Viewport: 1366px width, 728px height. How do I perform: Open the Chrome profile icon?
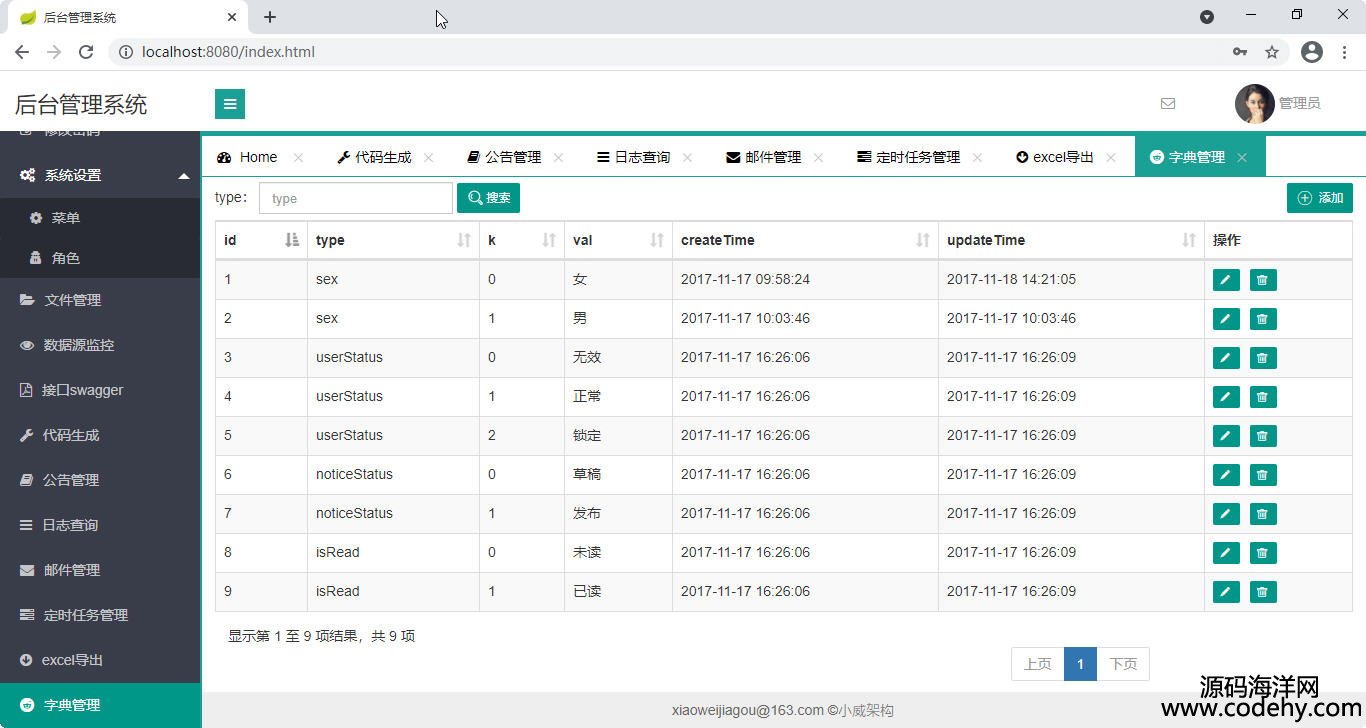point(1312,52)
